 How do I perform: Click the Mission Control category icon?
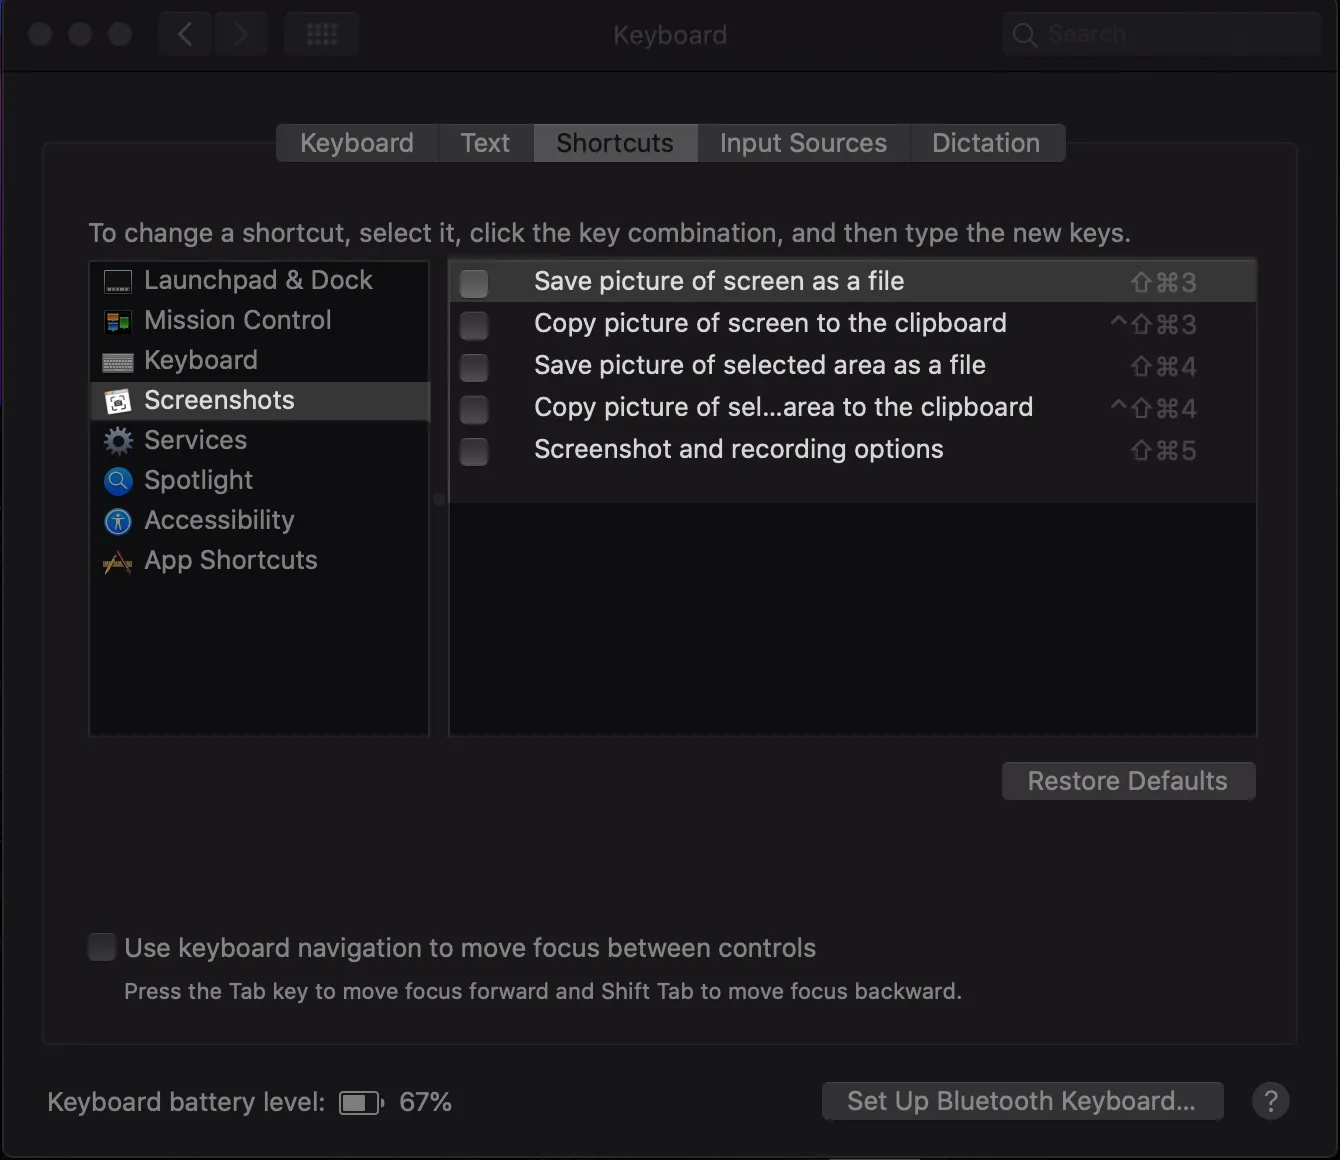point(118,322)
